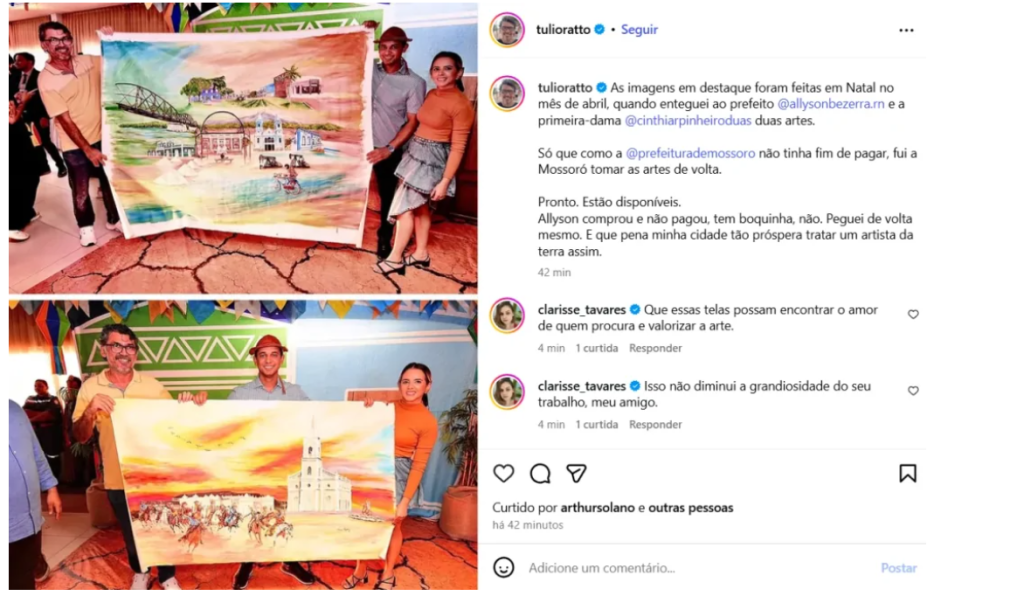Screen dimensions: 1024x596
Task: Like the post with the heart icon
Action: [504, 473]
